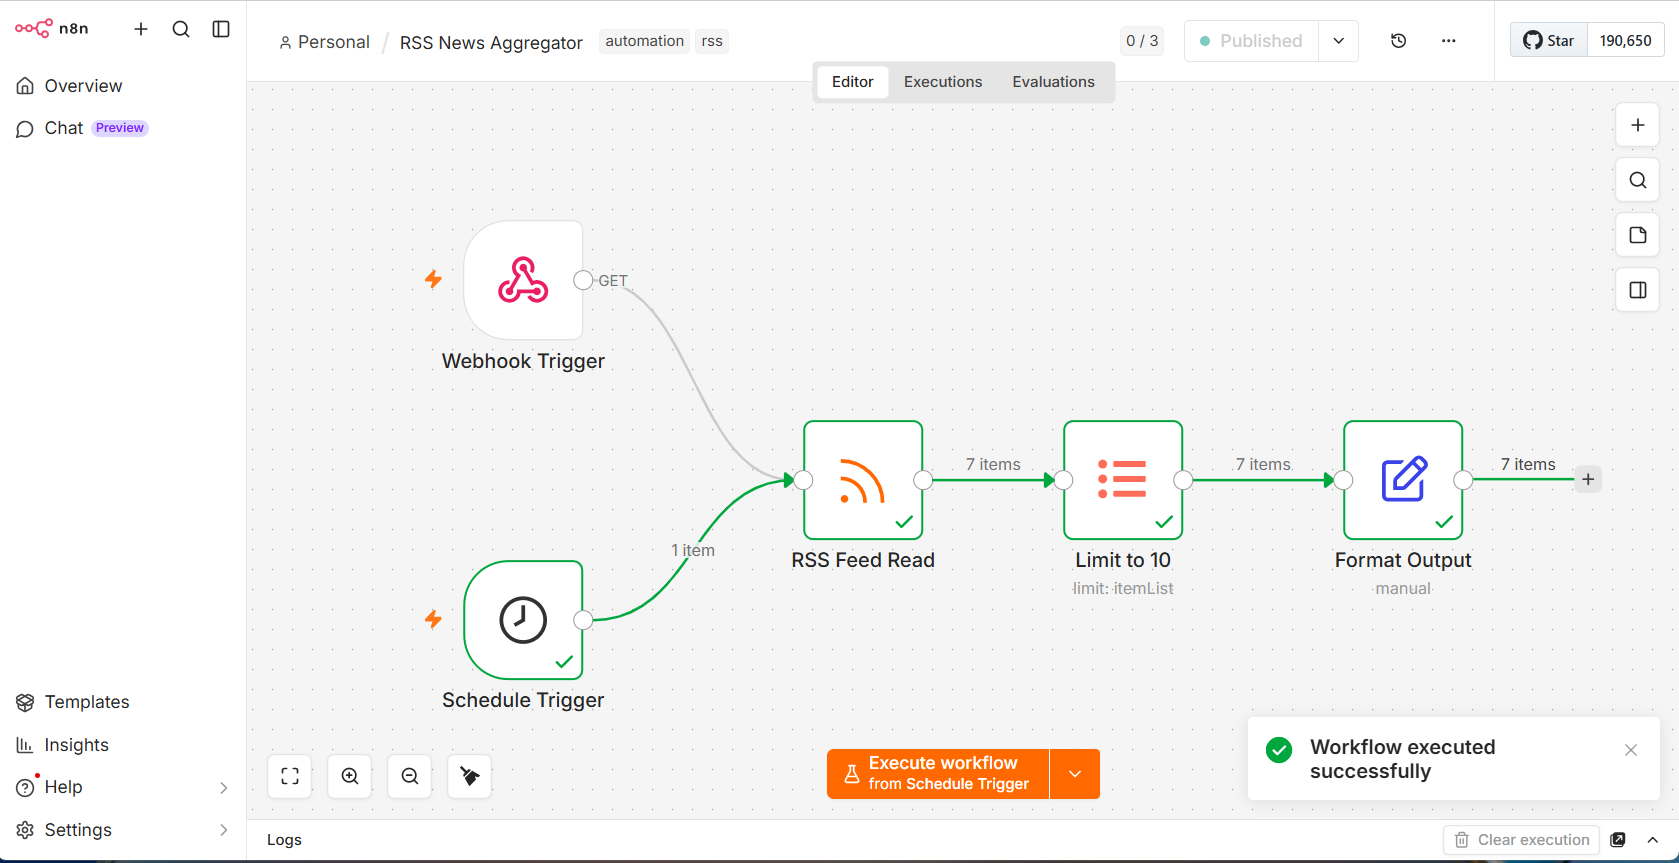Click the Published button
The width and height of the screenshot is (1679, 863).
[x=1251, y=41]
